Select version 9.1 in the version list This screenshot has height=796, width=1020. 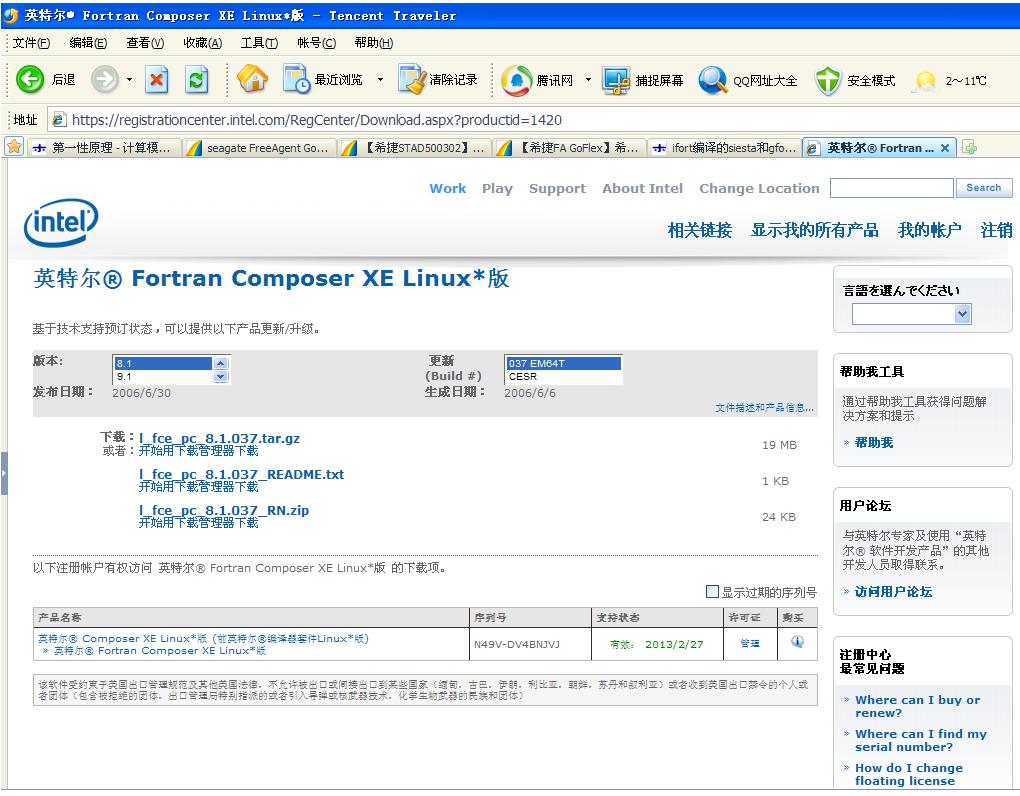(x=163, y=377)
